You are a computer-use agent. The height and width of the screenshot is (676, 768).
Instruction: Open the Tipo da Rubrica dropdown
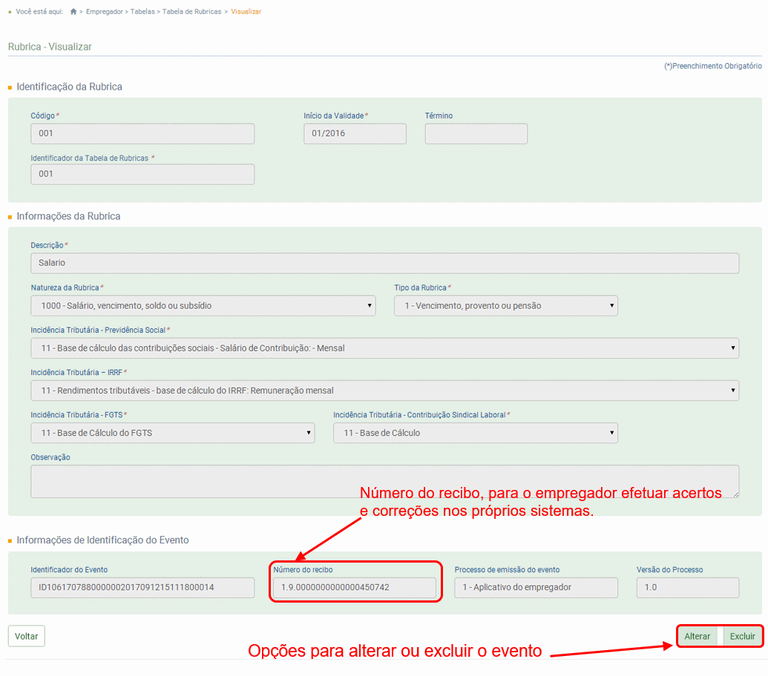pyautogui.click(x=505, y=306)
